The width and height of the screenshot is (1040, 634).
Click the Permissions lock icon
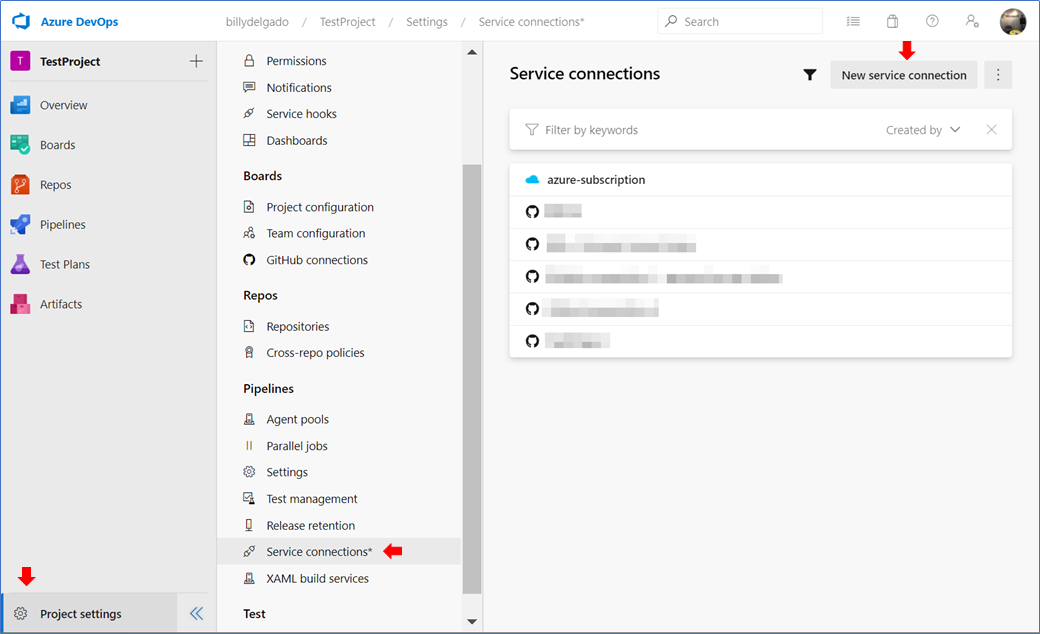[249, 60]
